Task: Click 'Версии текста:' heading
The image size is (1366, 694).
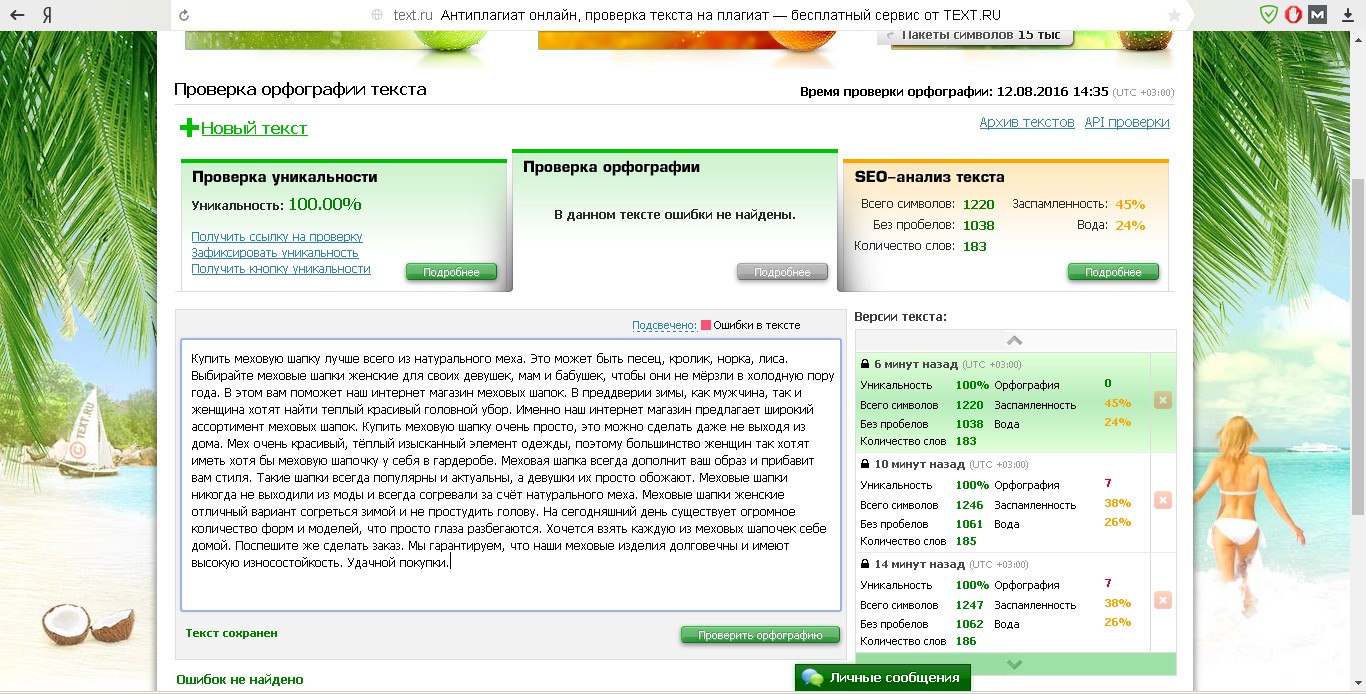Action: tap(900, 317)
